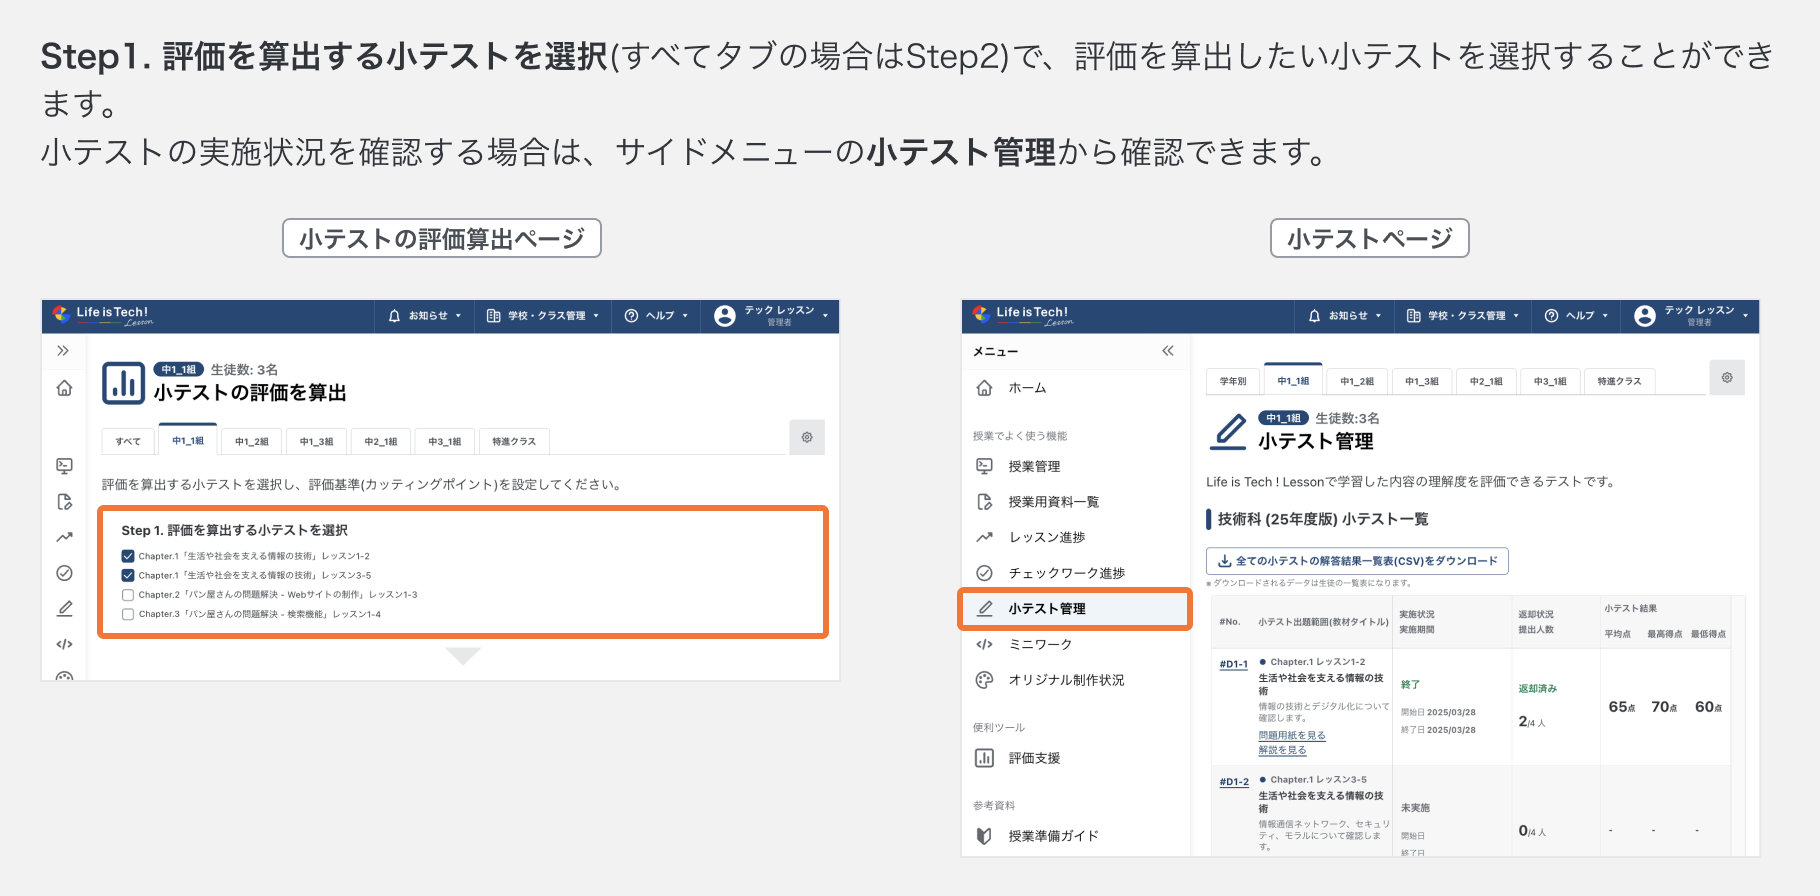
Task: Click the 未実施 status in #D1-2 row
Action: point(1415,807)
